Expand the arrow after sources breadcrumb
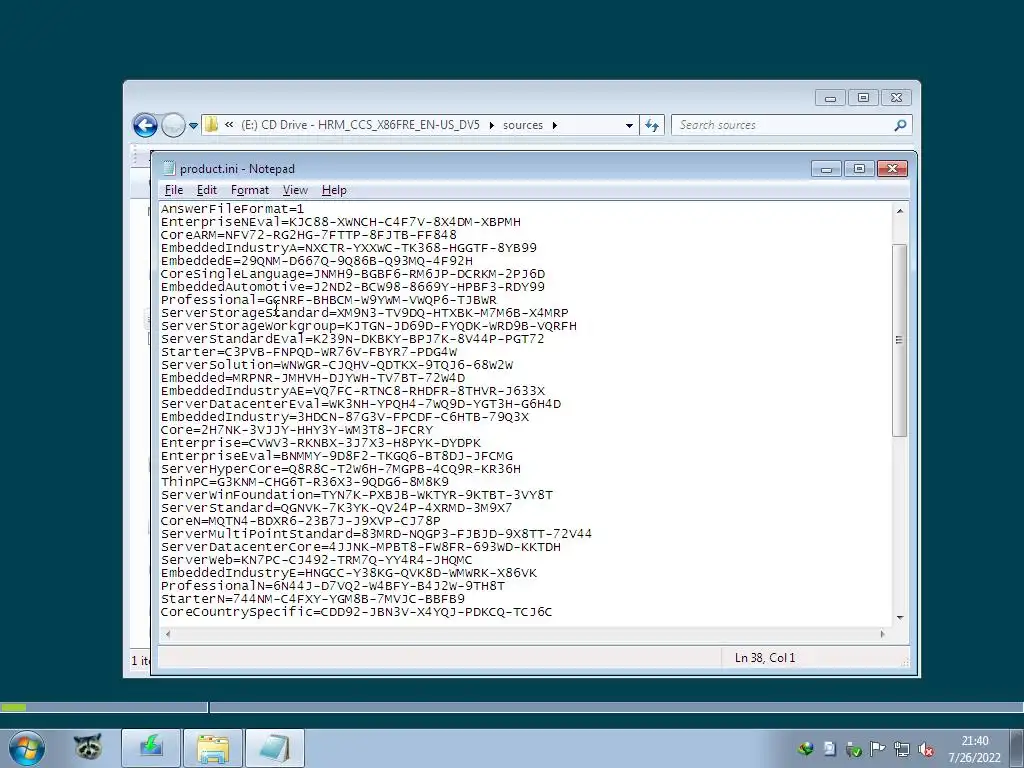 coord(554,125)
